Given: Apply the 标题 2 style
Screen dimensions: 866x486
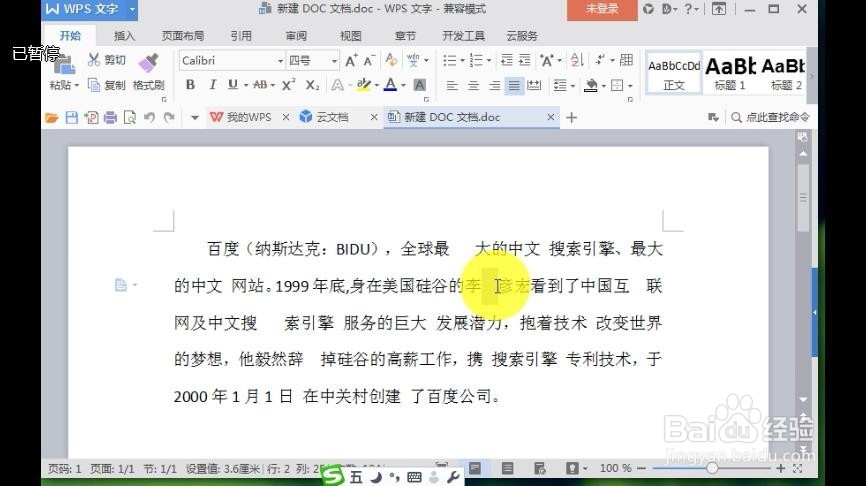Looking at the screenshot, I should coord(783,73).
